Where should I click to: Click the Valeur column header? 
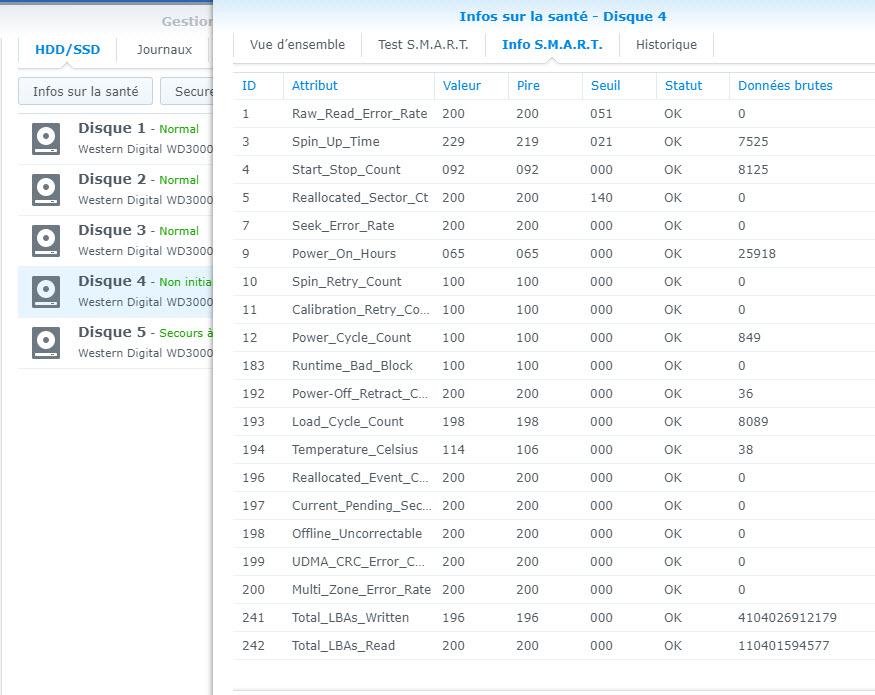pos(461,86)
